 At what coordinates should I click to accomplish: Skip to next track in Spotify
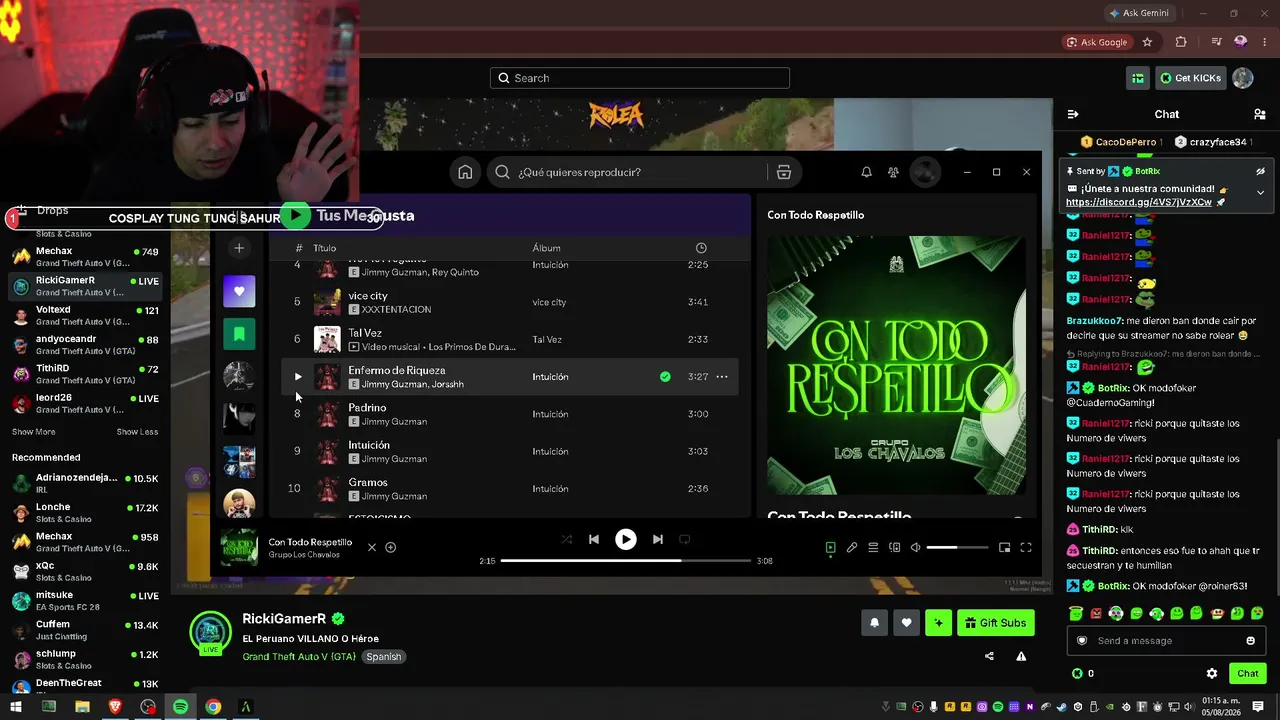coord(657,539)
